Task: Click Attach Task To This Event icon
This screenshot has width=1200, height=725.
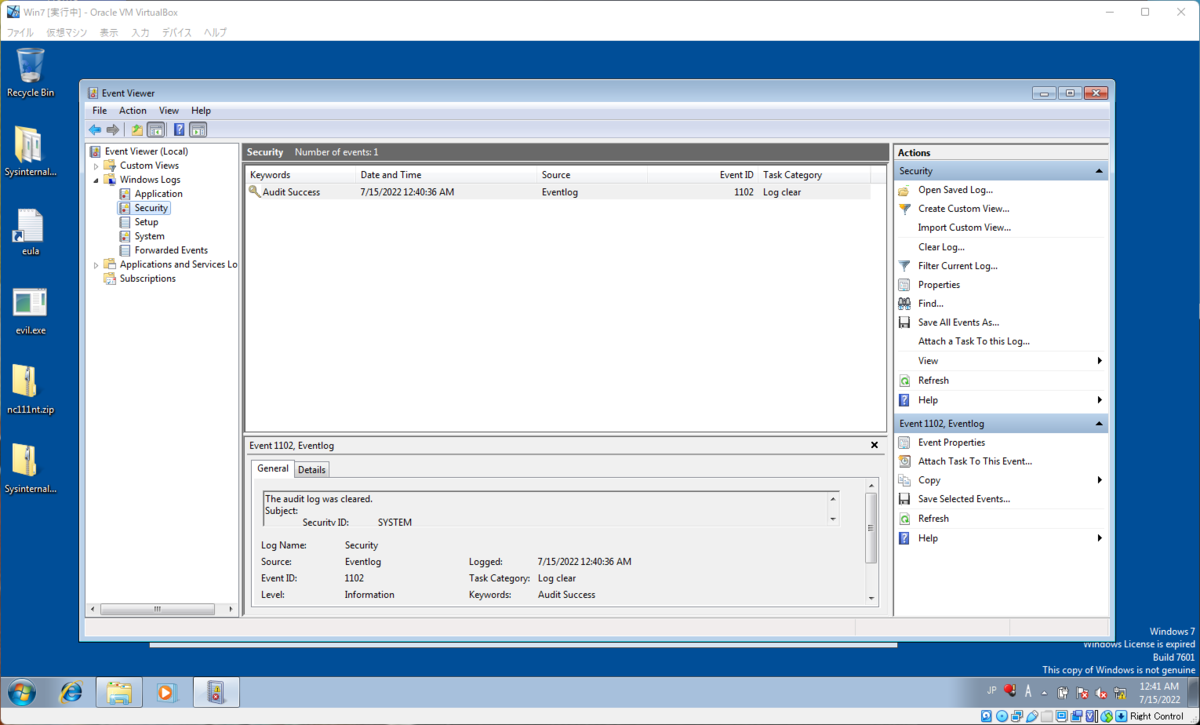Action: (x=904, y=462)
